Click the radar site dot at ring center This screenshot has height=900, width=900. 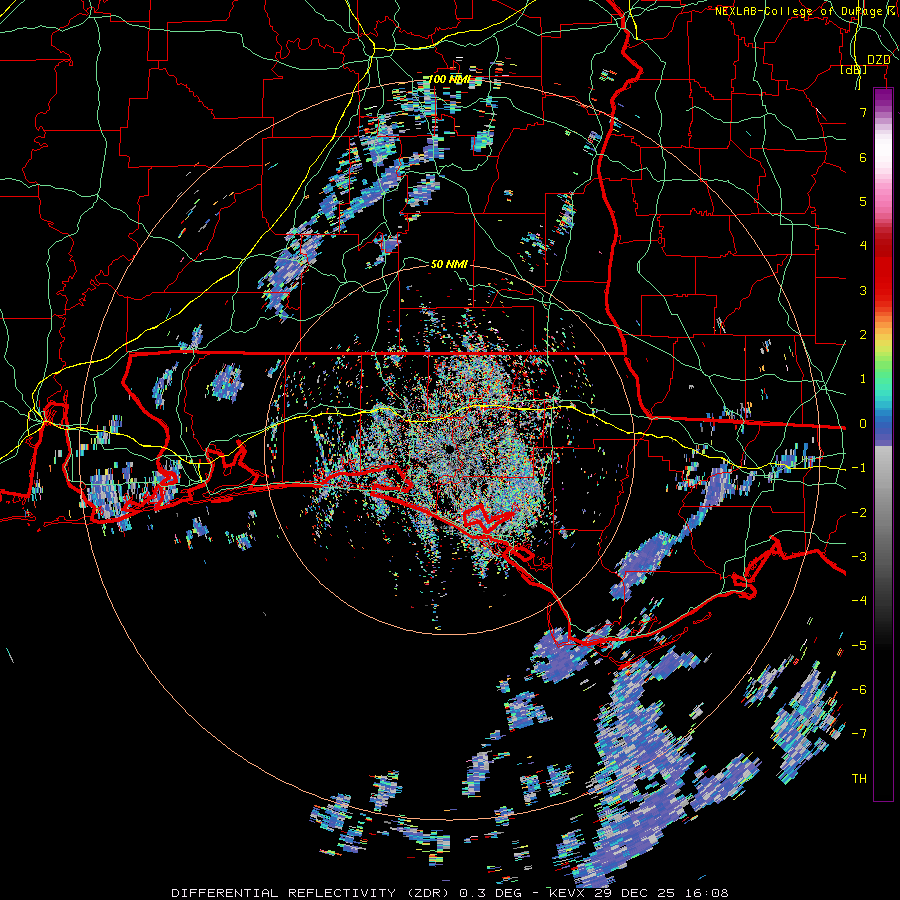pos(449,449)
